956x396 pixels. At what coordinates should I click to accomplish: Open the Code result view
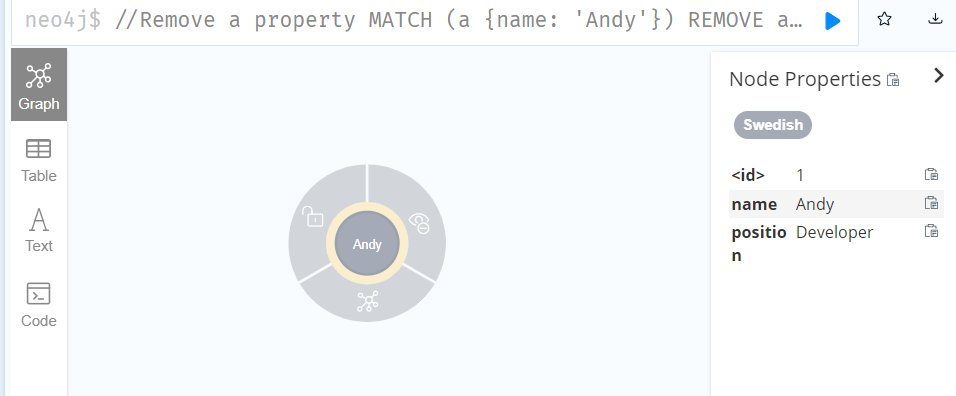[x=39, y=305]
